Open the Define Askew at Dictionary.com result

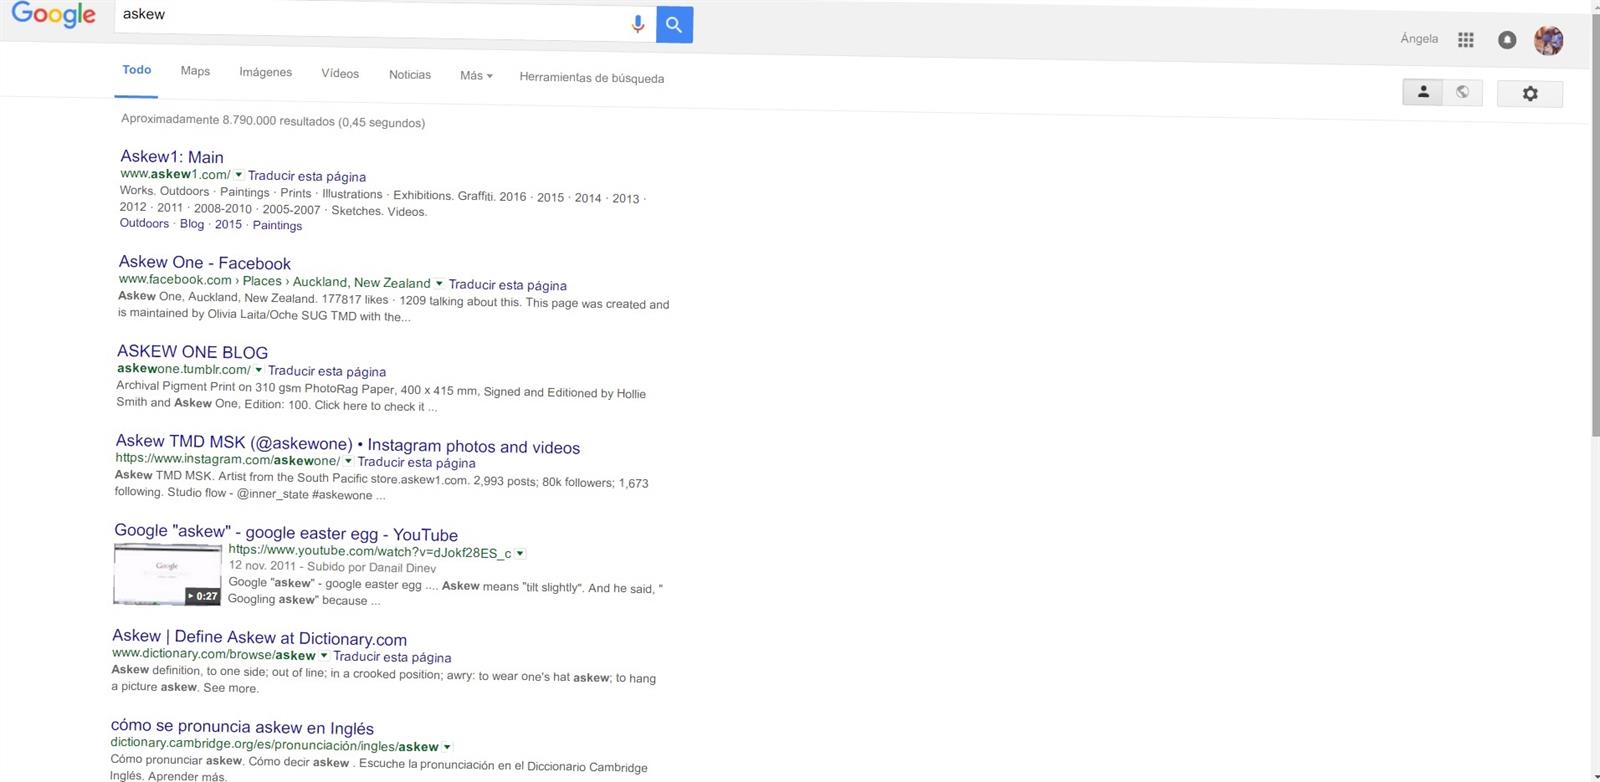coord(260,638)
